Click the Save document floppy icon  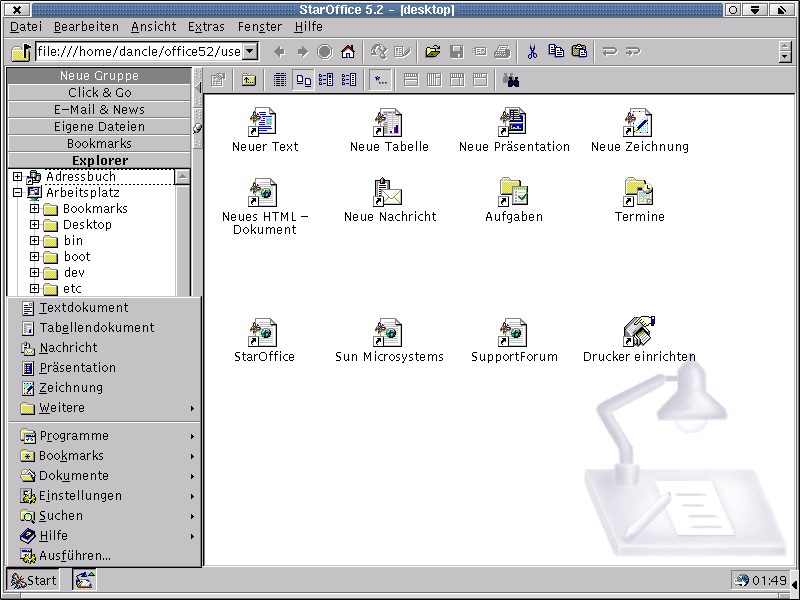[457, 52]
